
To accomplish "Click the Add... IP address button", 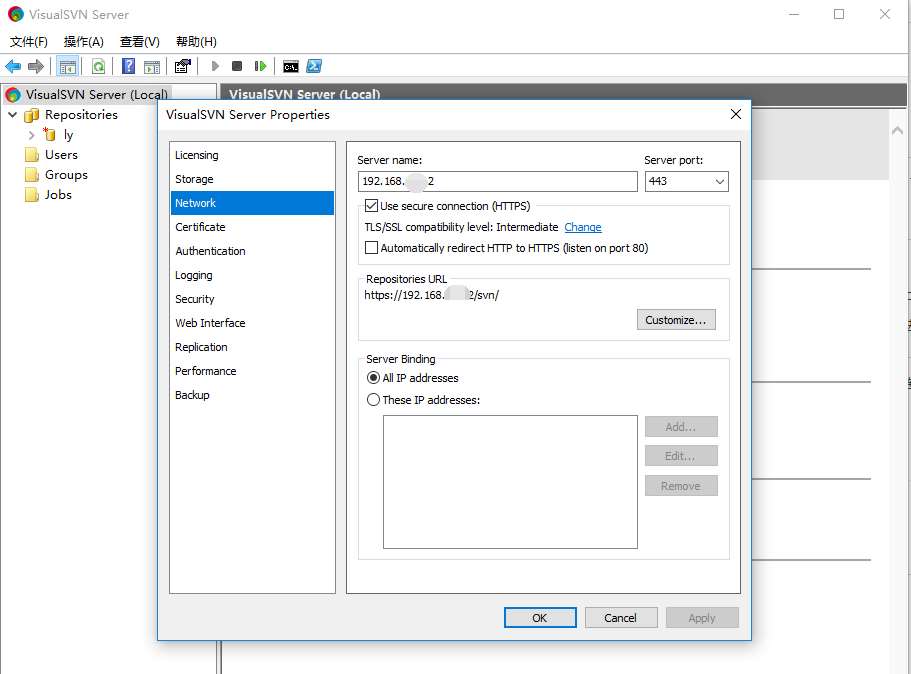I will (x=681, y=426).
